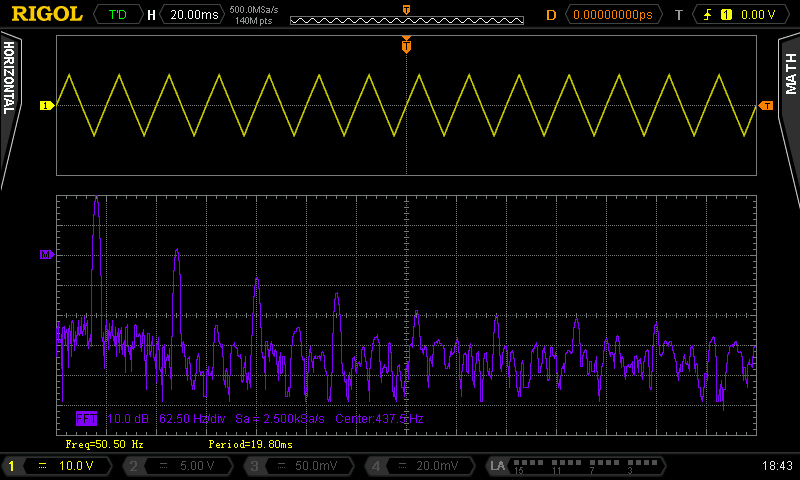This screenshot has width=800, height=480.
Task: Click the waveform memory overview bar
Action: (x=407, y=20)
